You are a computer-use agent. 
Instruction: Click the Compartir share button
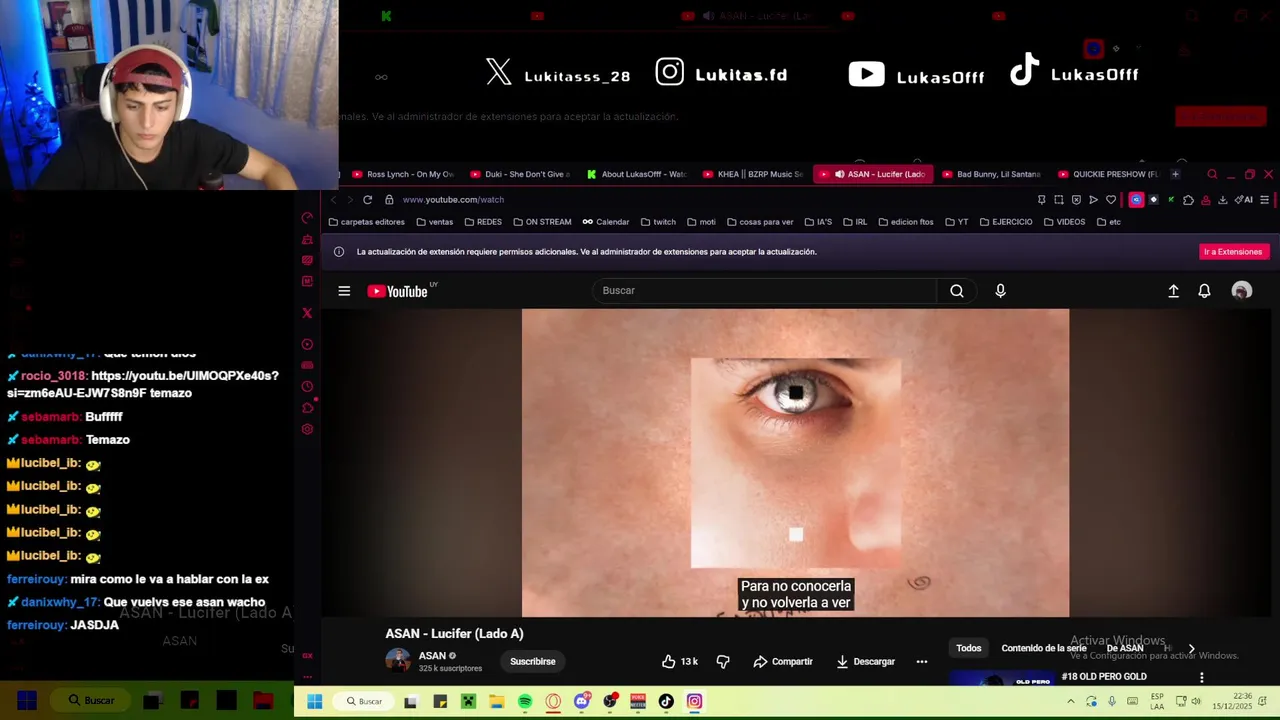(x=782, y=661)
